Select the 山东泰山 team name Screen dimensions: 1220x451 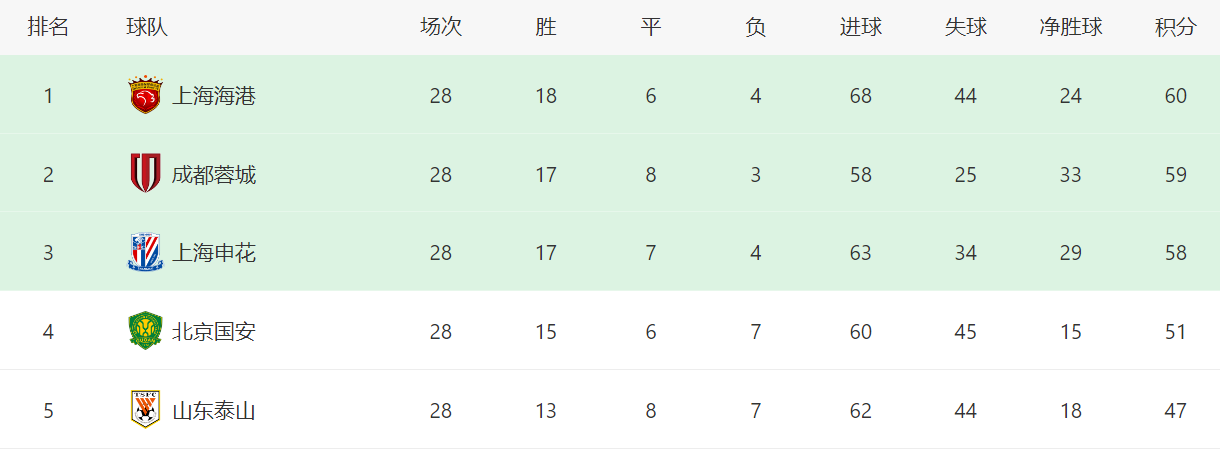click(214, 410)
